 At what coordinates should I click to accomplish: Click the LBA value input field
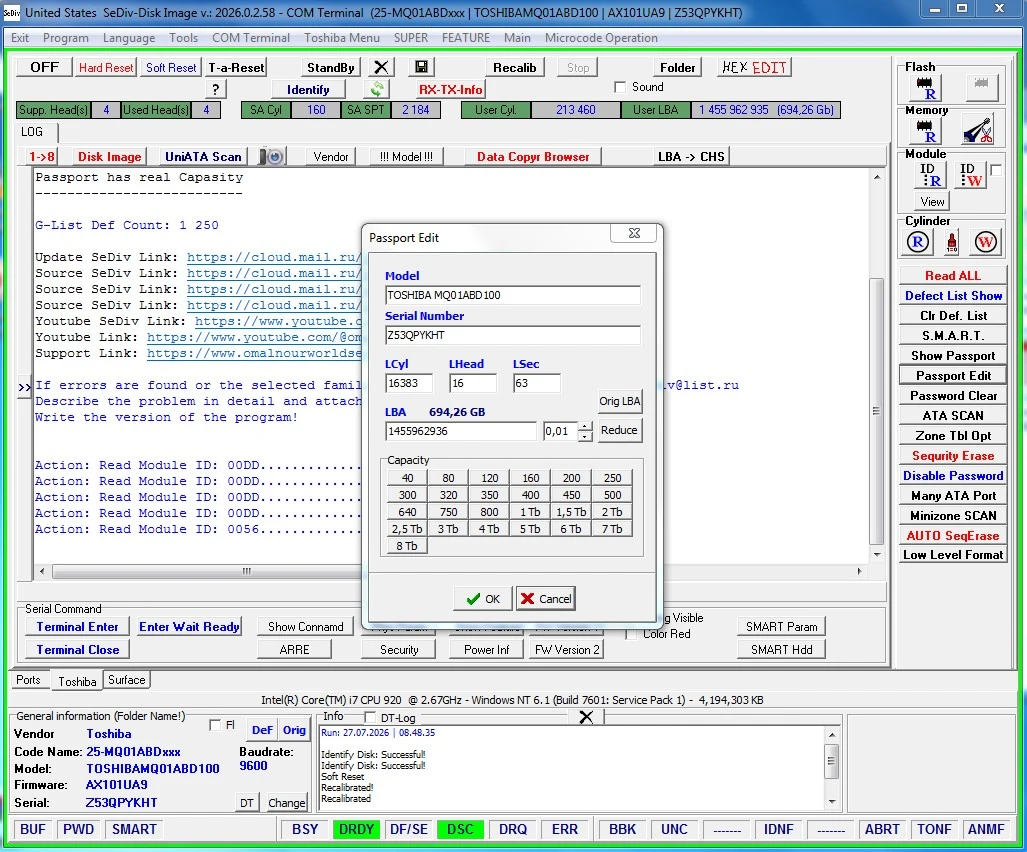460,431
